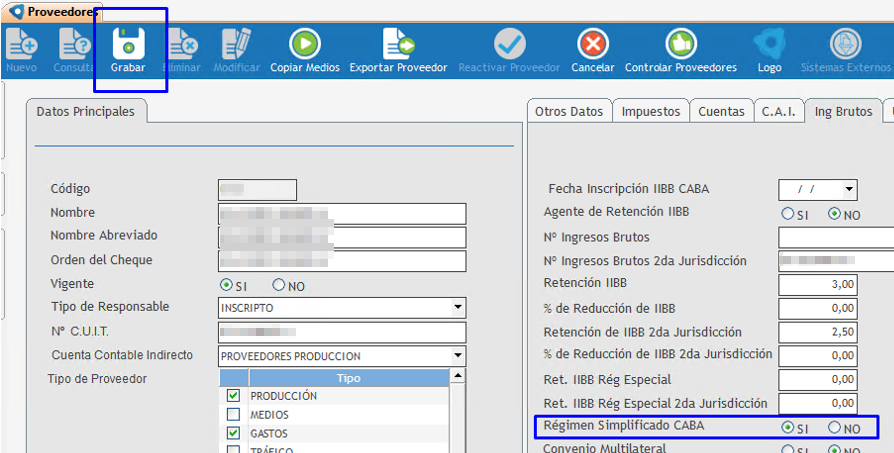Click the Cancelar red X icon
This screenshot has height=453, width=894.
tap(593, 44)
